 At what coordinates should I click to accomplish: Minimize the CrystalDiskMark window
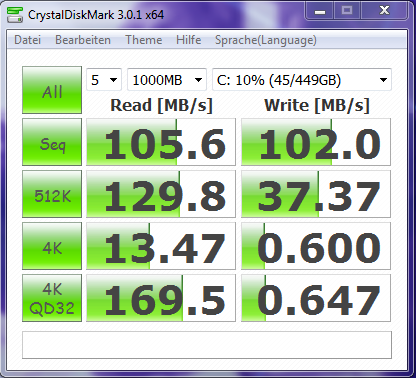point(320,11)
